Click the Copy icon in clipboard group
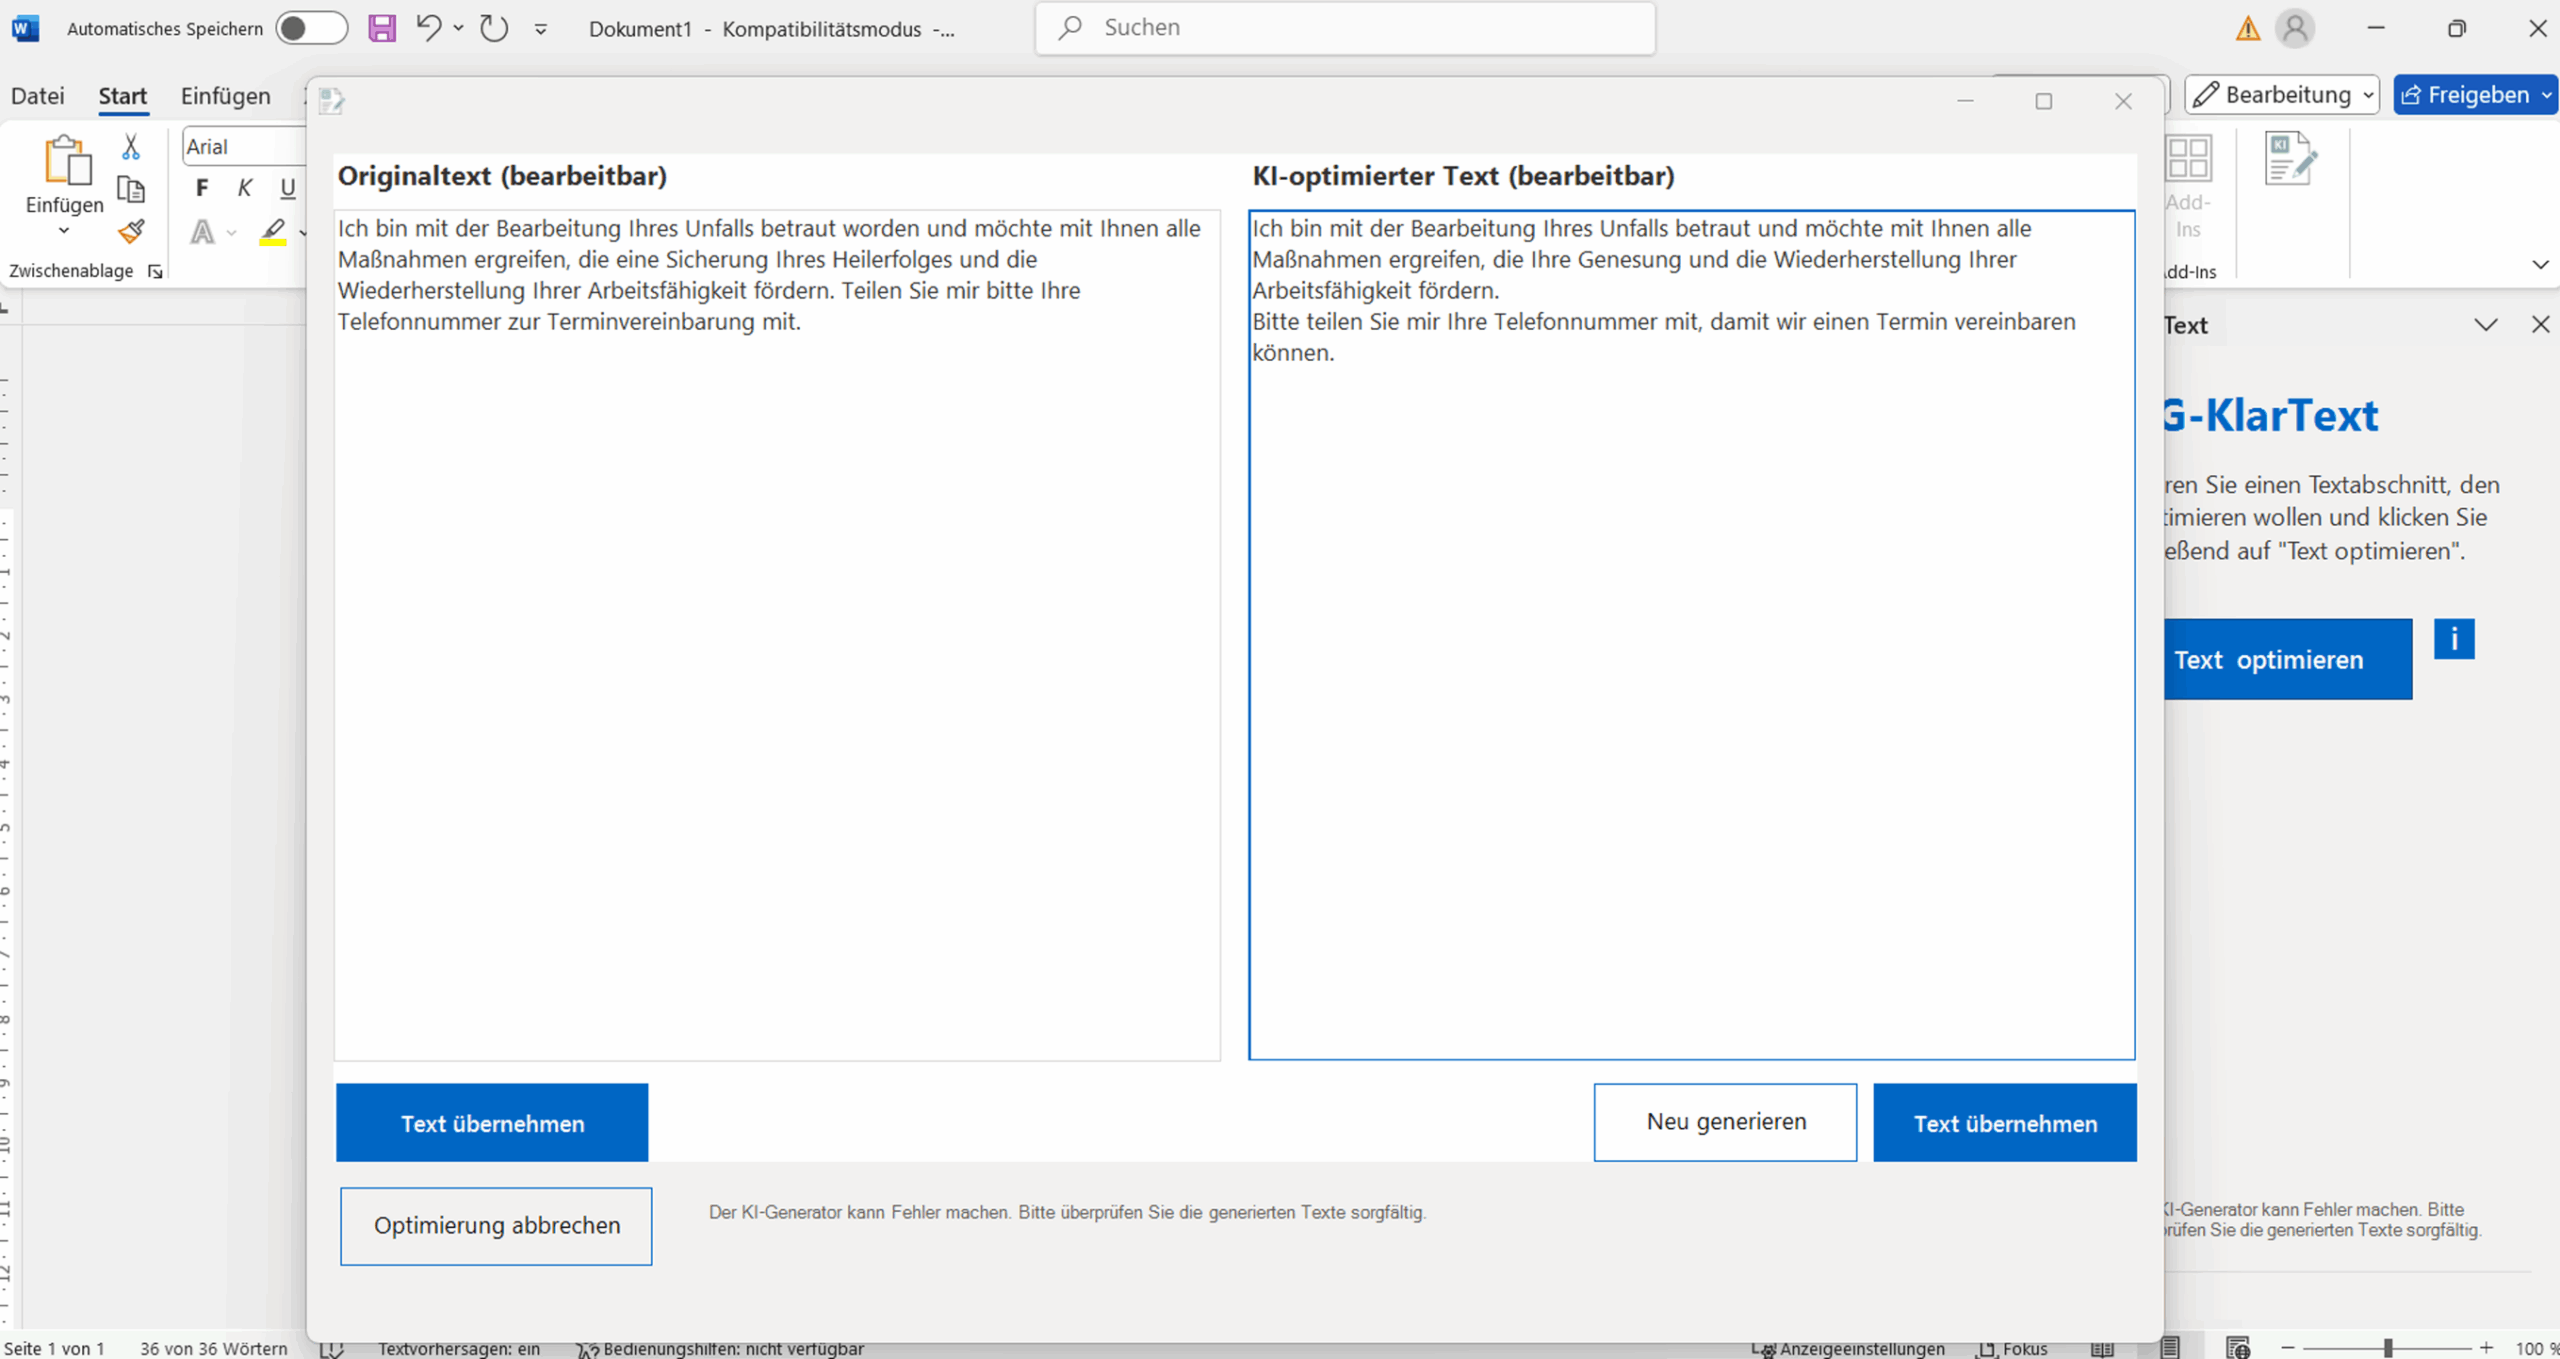Screen dimensions: 2560x1359 click(131, 189)
